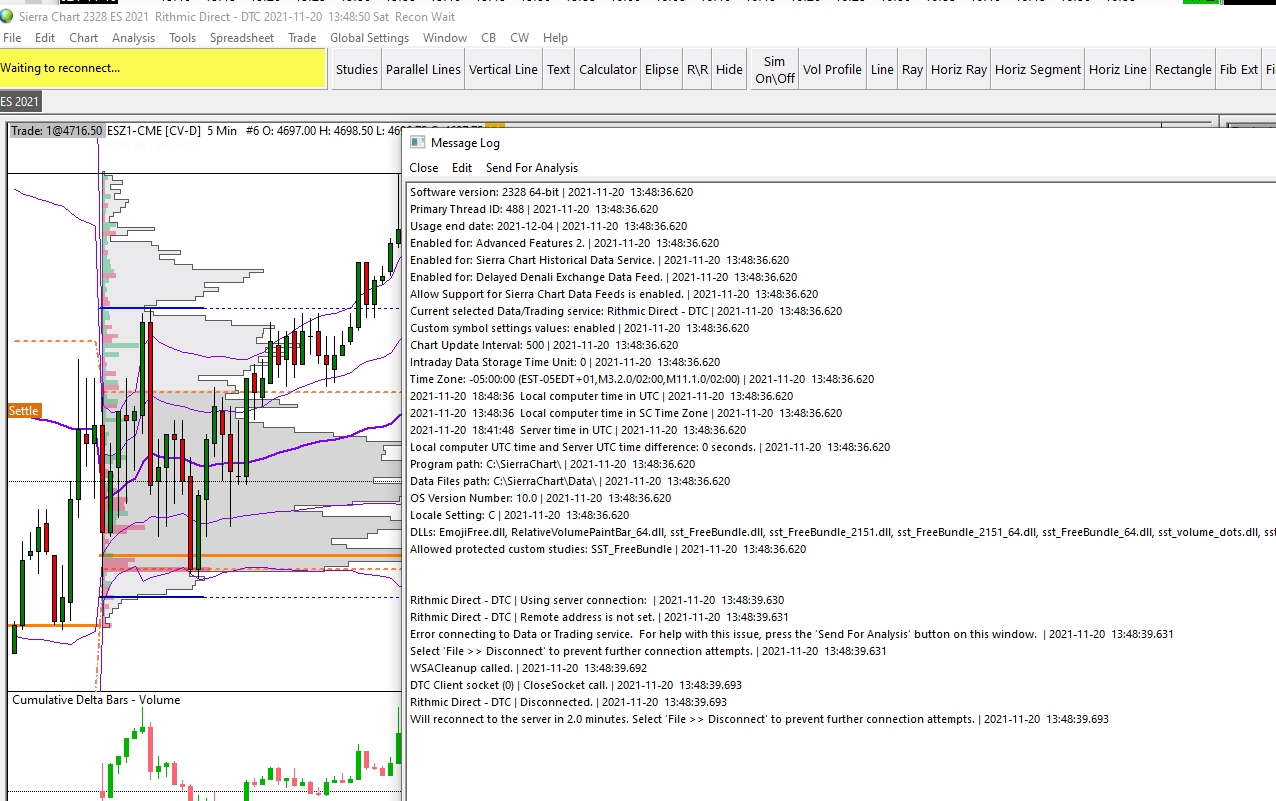Click the 'Program path: C:\SierraChart\' log line
The width and height of the screenshot is (1276, 801).
pyautogui.click(x=552, y=464)
